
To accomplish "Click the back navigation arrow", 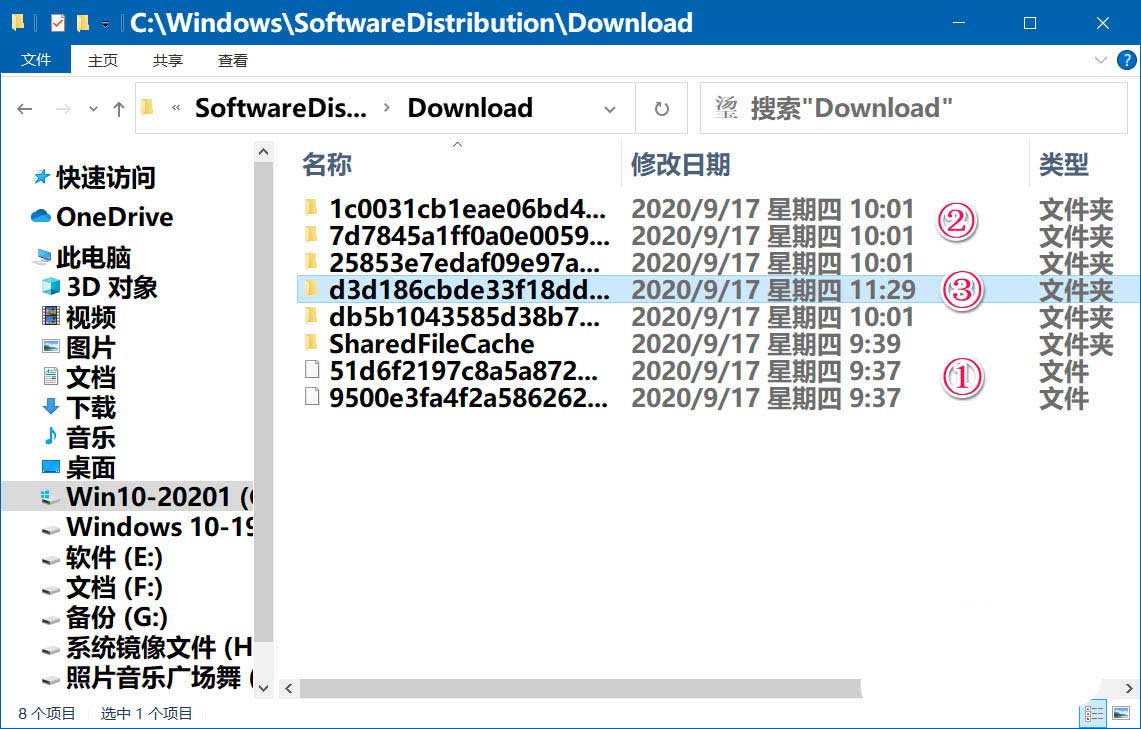I will tap(25, 108).
